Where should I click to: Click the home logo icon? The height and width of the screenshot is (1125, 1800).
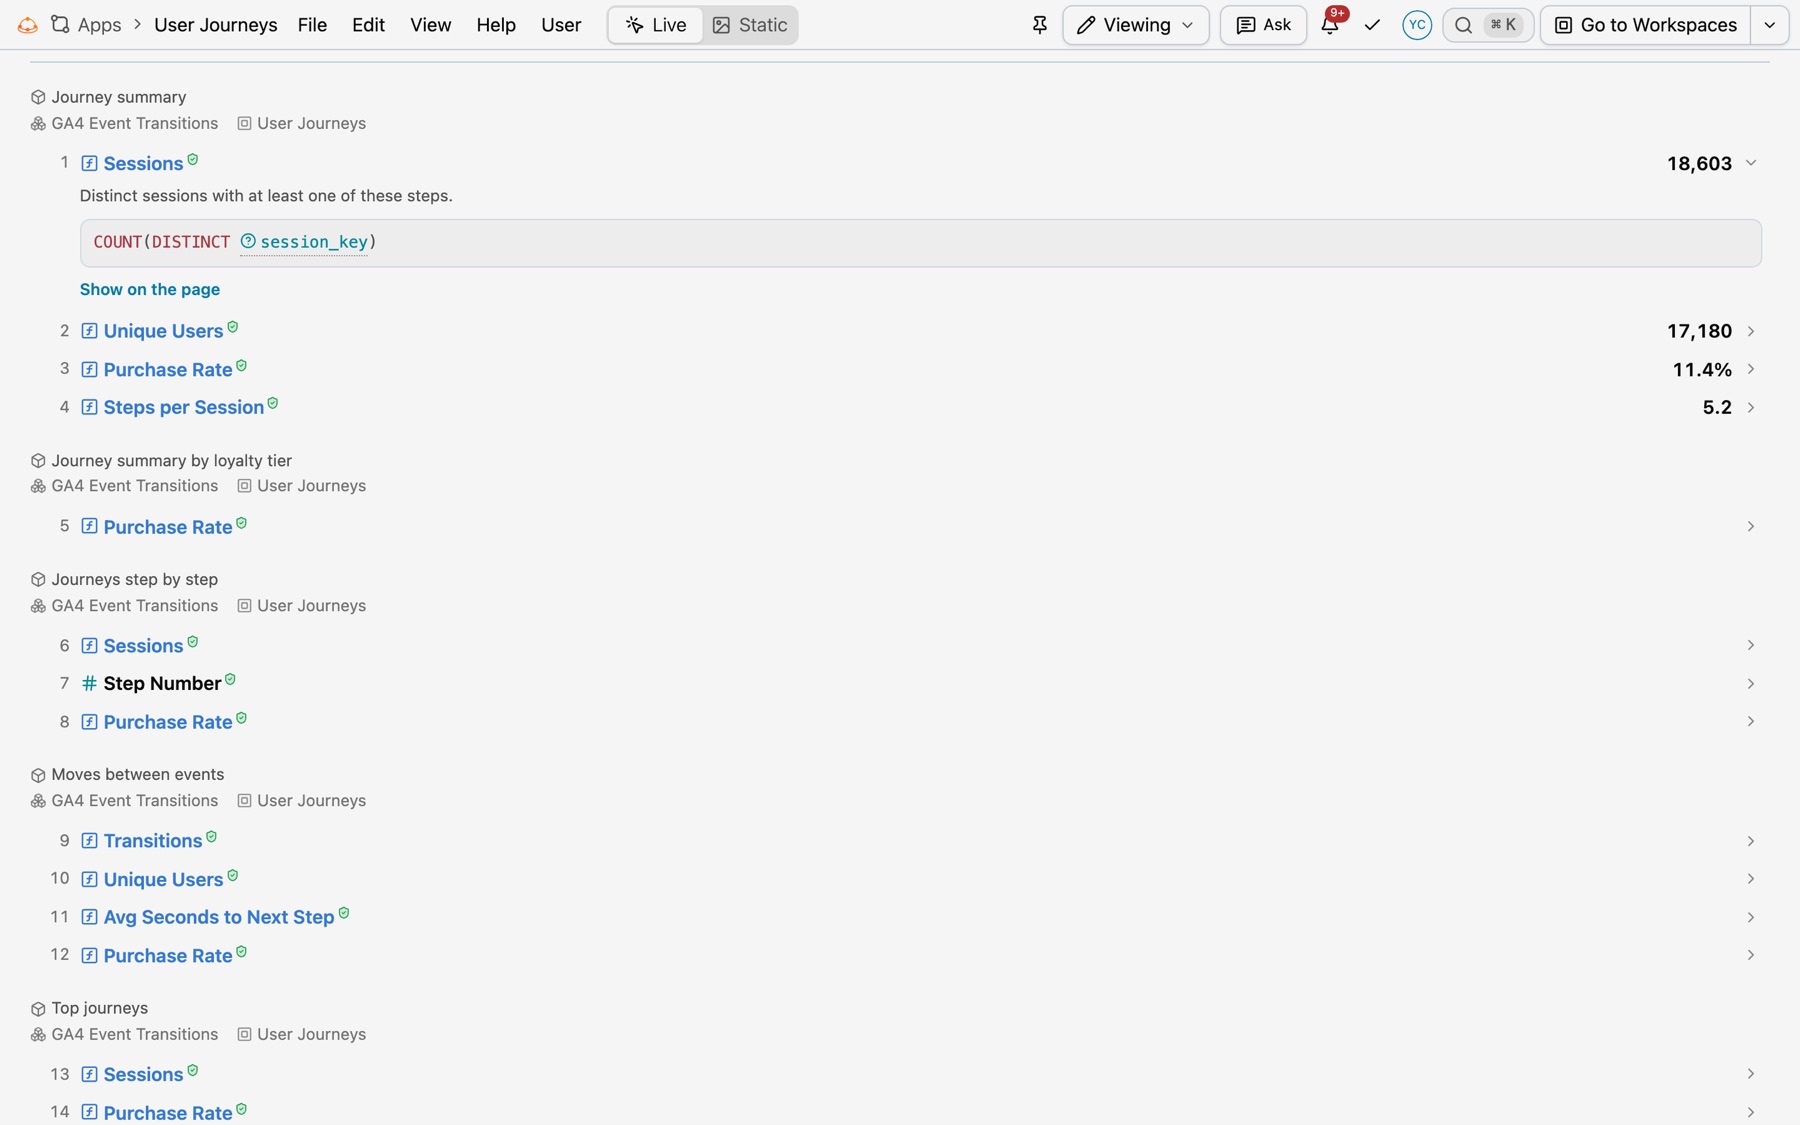click(28, 25)
